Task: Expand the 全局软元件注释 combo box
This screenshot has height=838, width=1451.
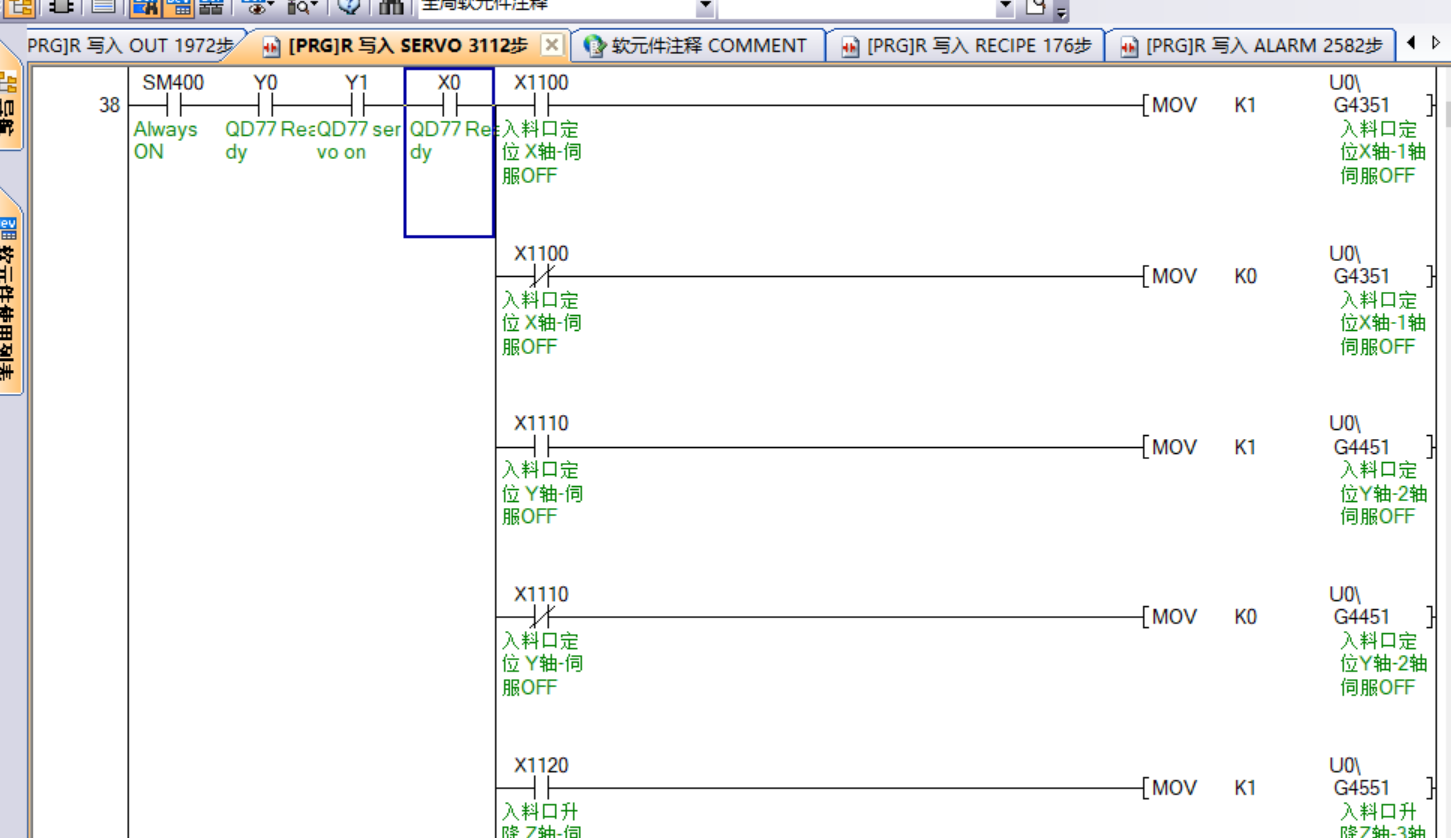Action: click(705, 6)
